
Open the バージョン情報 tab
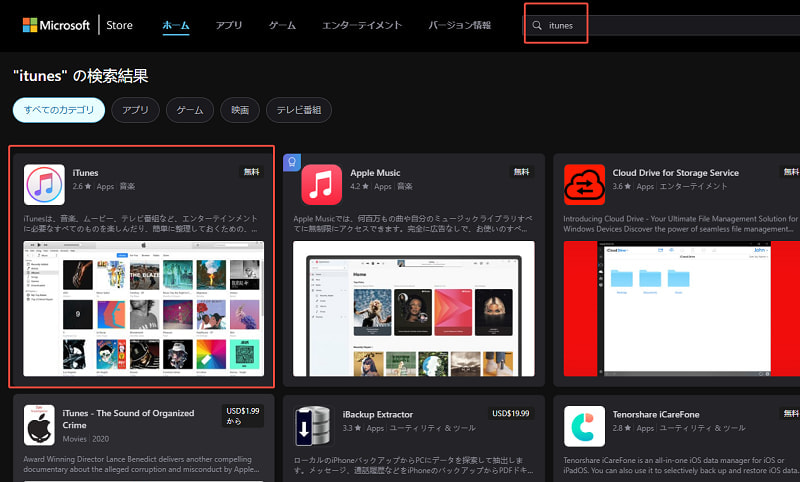459,25
